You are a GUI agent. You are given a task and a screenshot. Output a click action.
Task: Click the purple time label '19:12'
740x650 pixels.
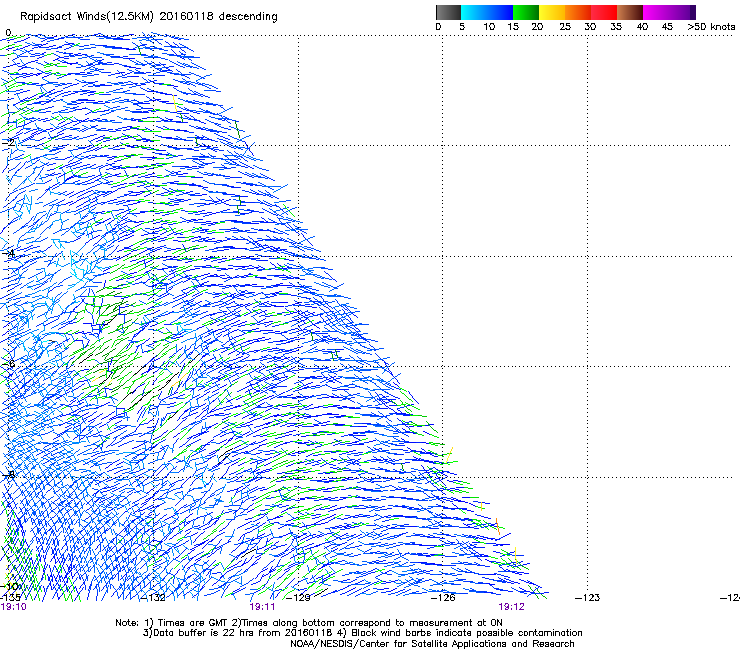click(x=512, y=607)
